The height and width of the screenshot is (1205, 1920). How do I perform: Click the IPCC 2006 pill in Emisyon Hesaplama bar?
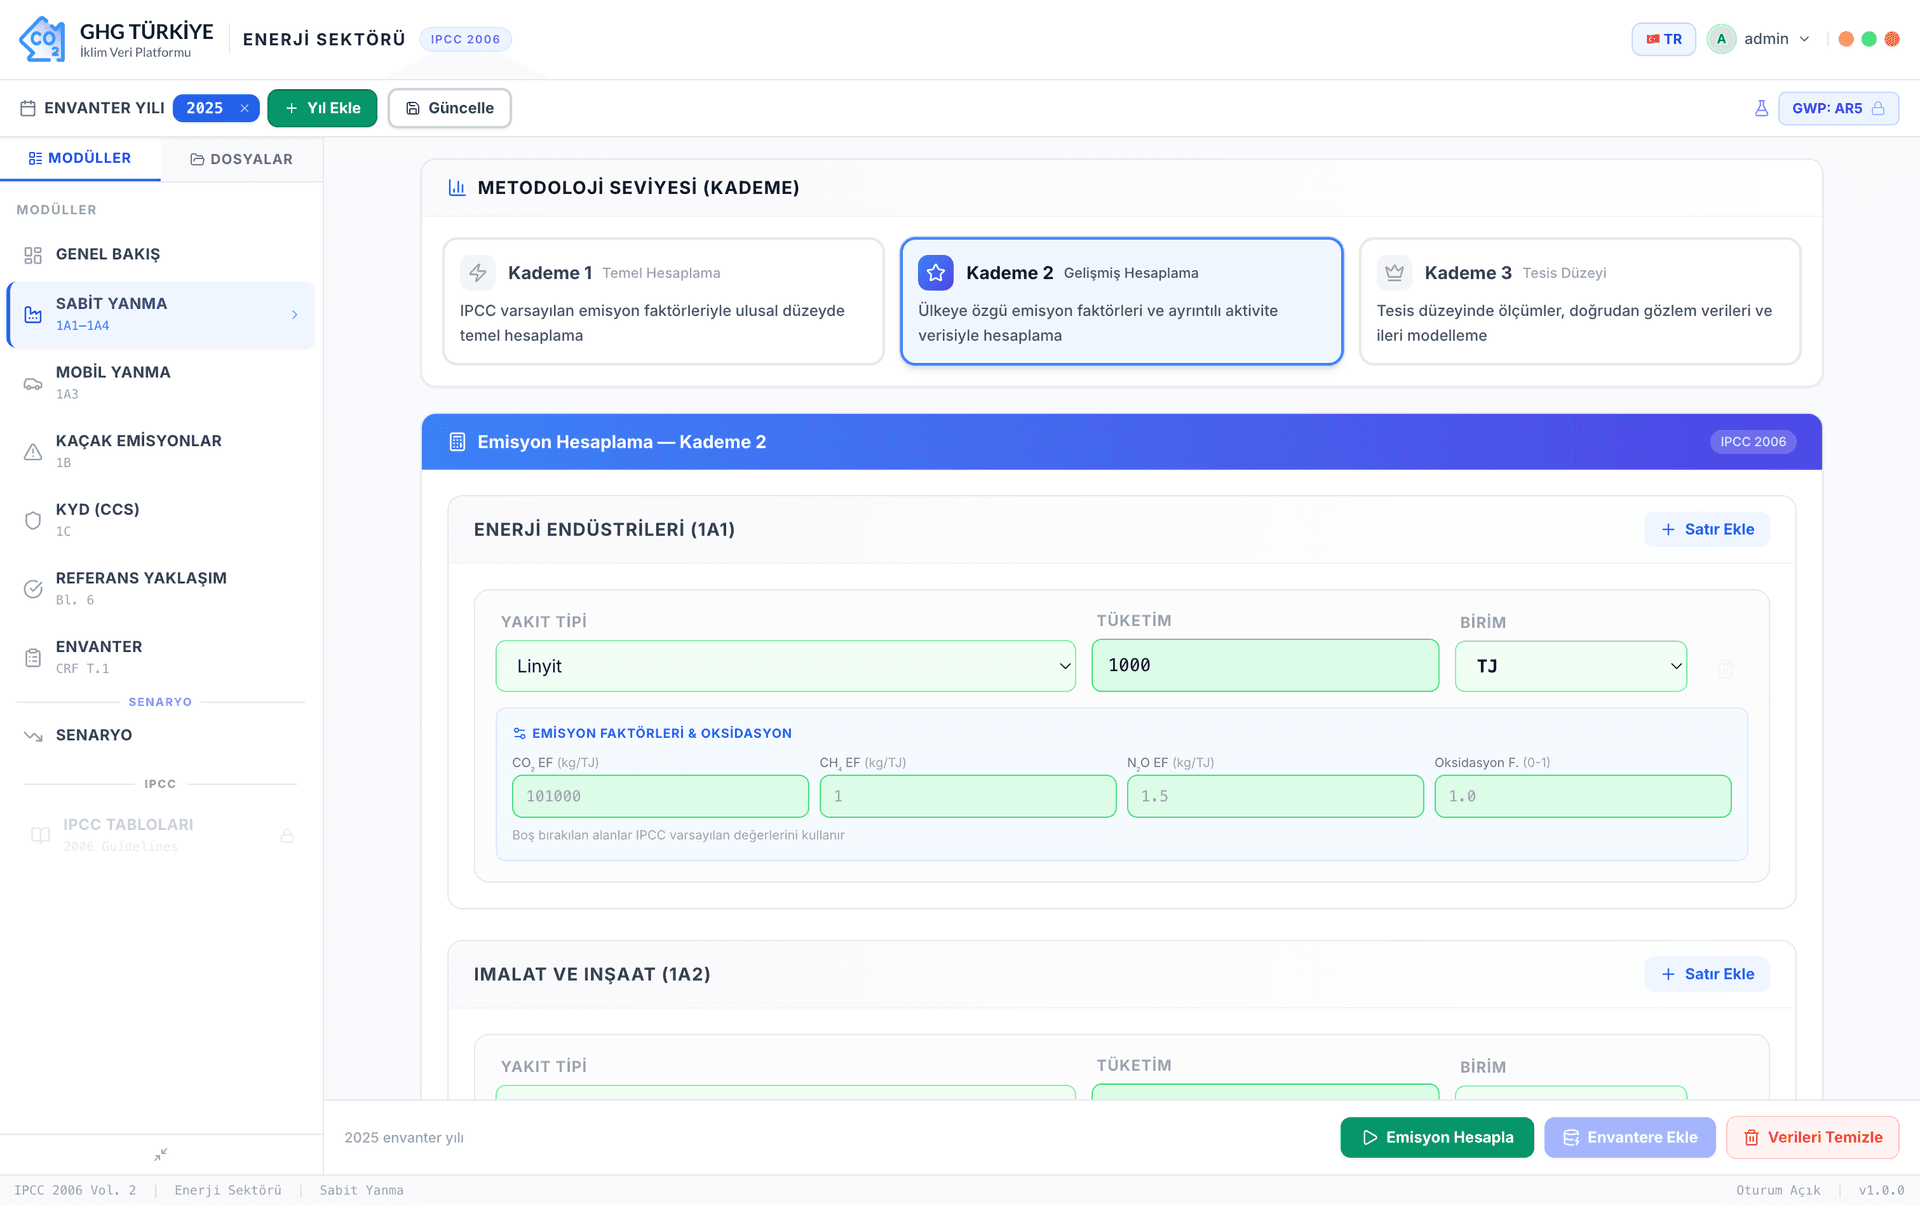pyautogui.click(x=1753, y=442)
